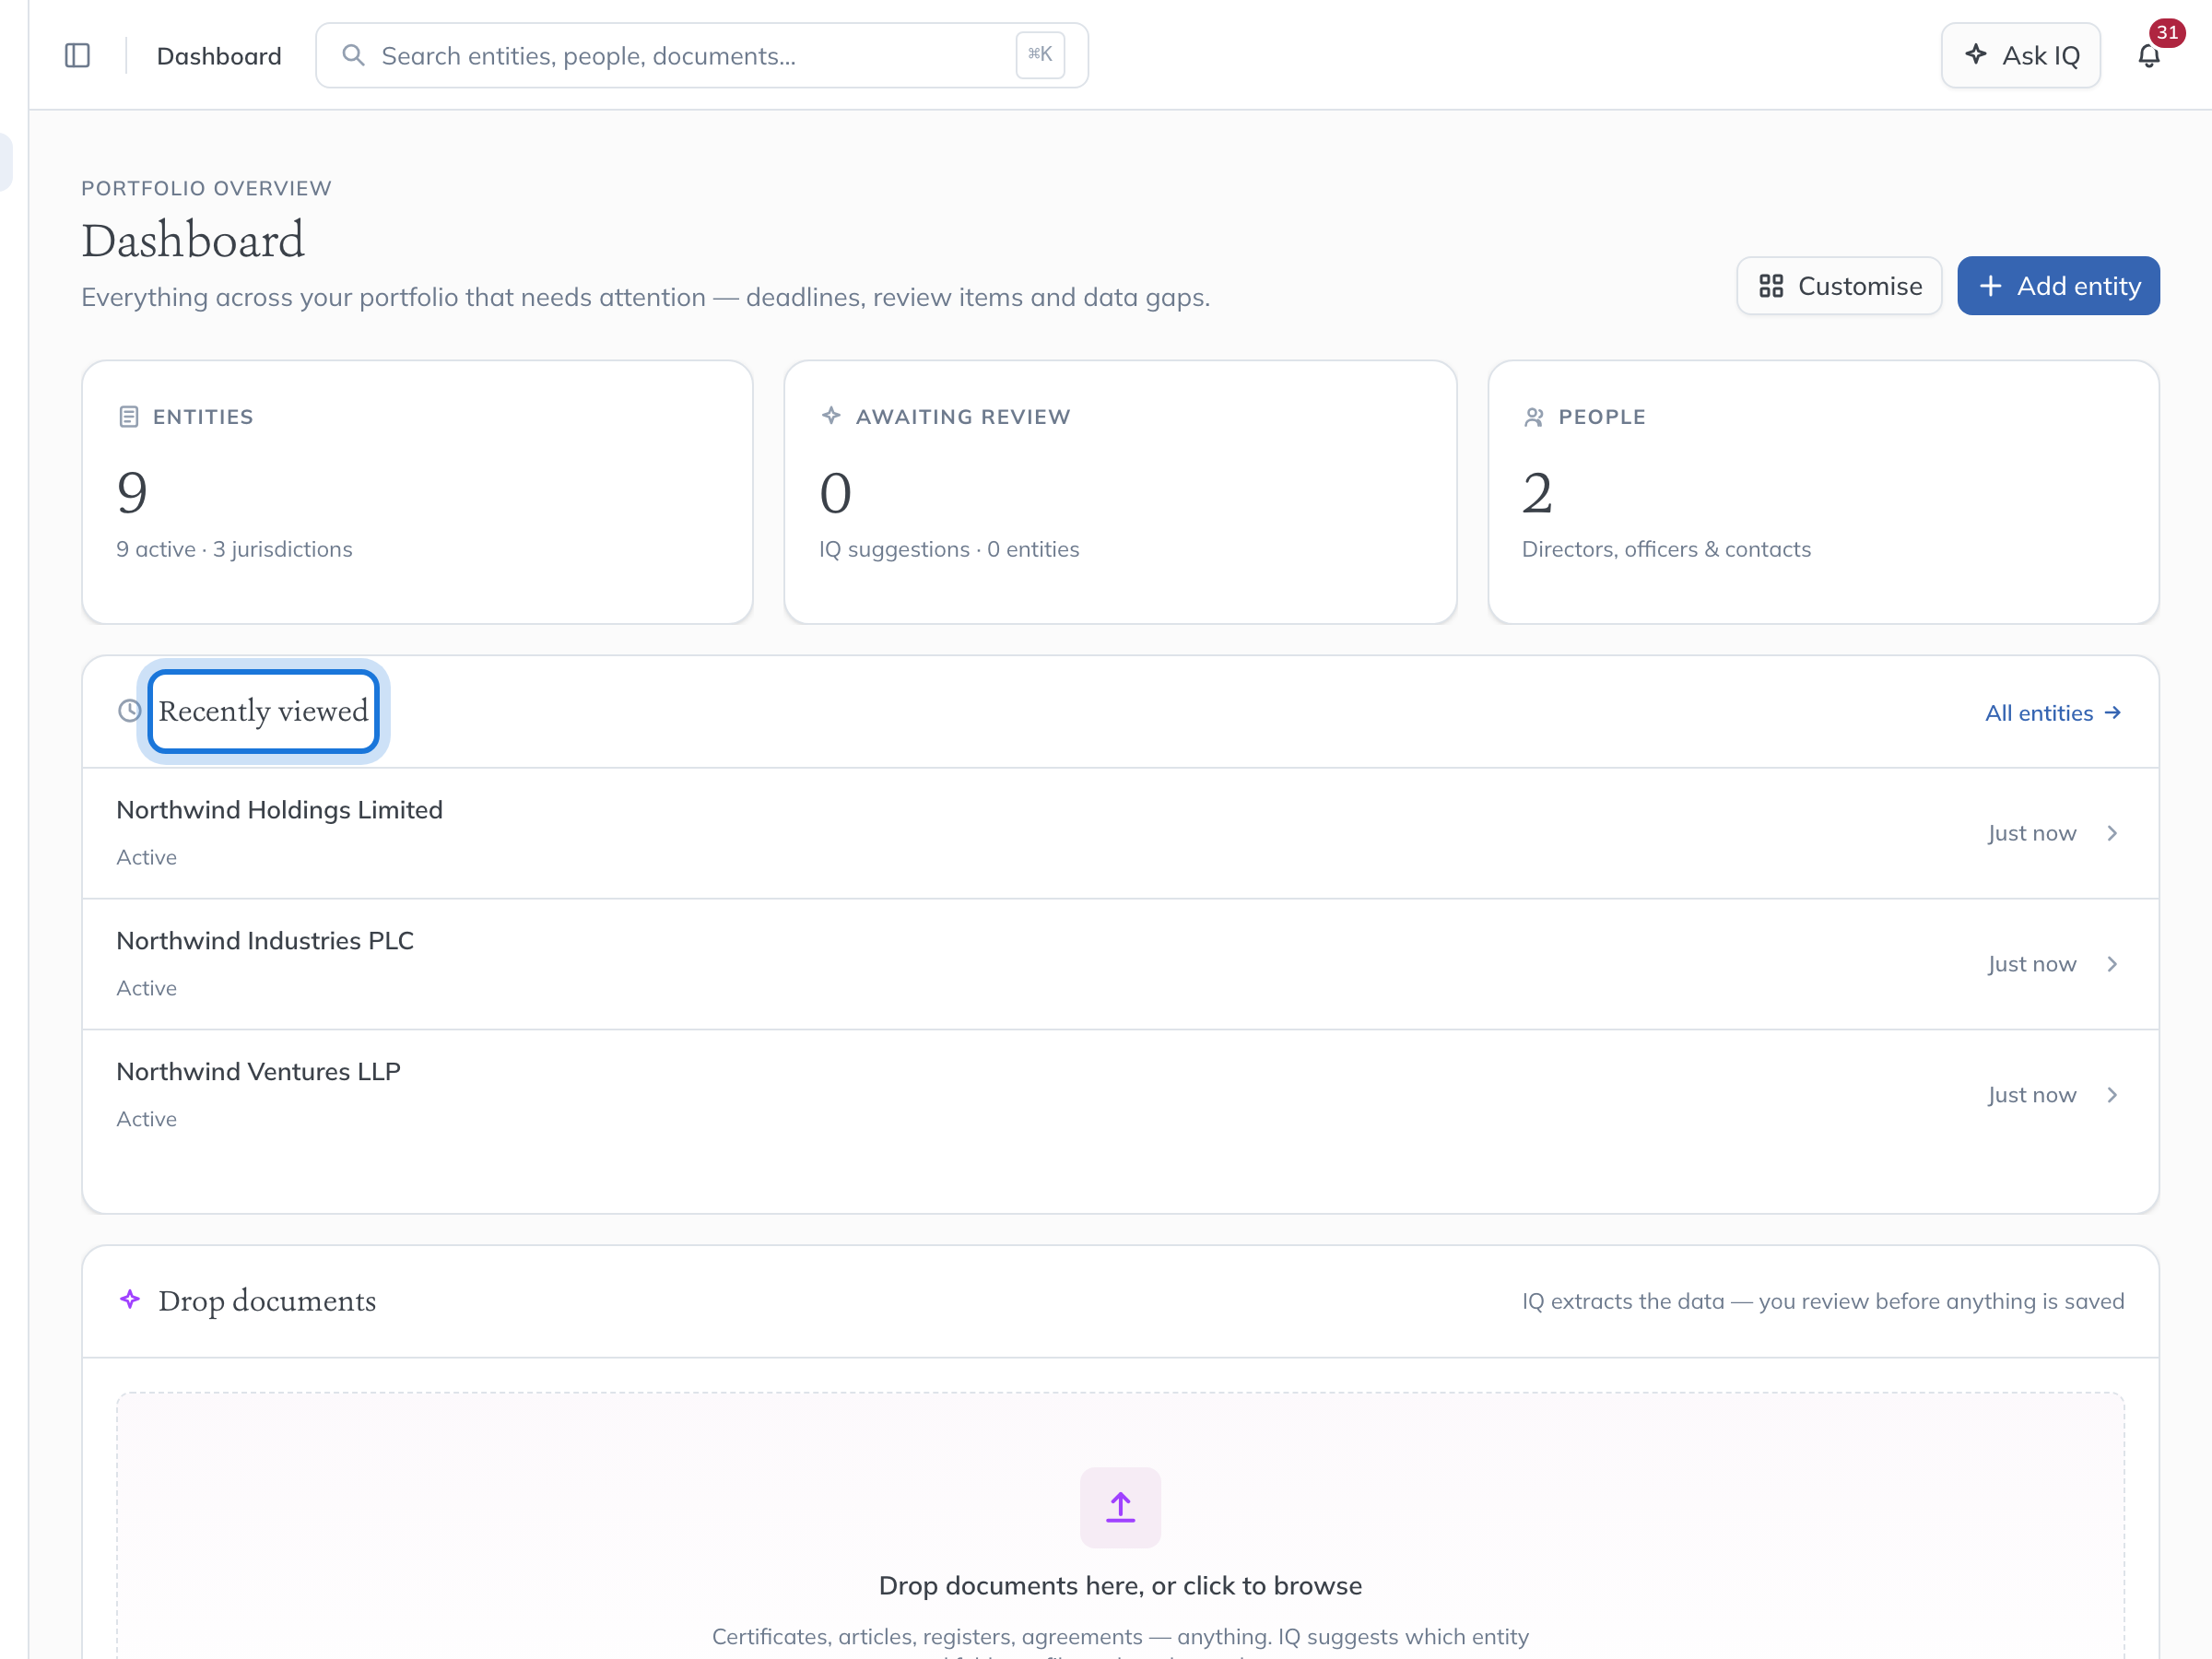The width and height of the screenshot is (2212, 1659).
Task: Click 'Drop documents here, or click to browse'
Action: [x=1120, y=1585]
